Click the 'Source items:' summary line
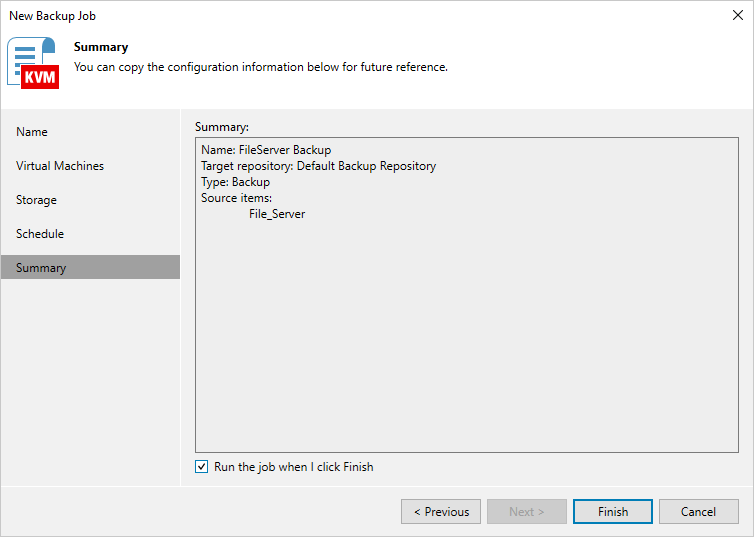This screenshot has height=537, width=754. click(236, 198)
